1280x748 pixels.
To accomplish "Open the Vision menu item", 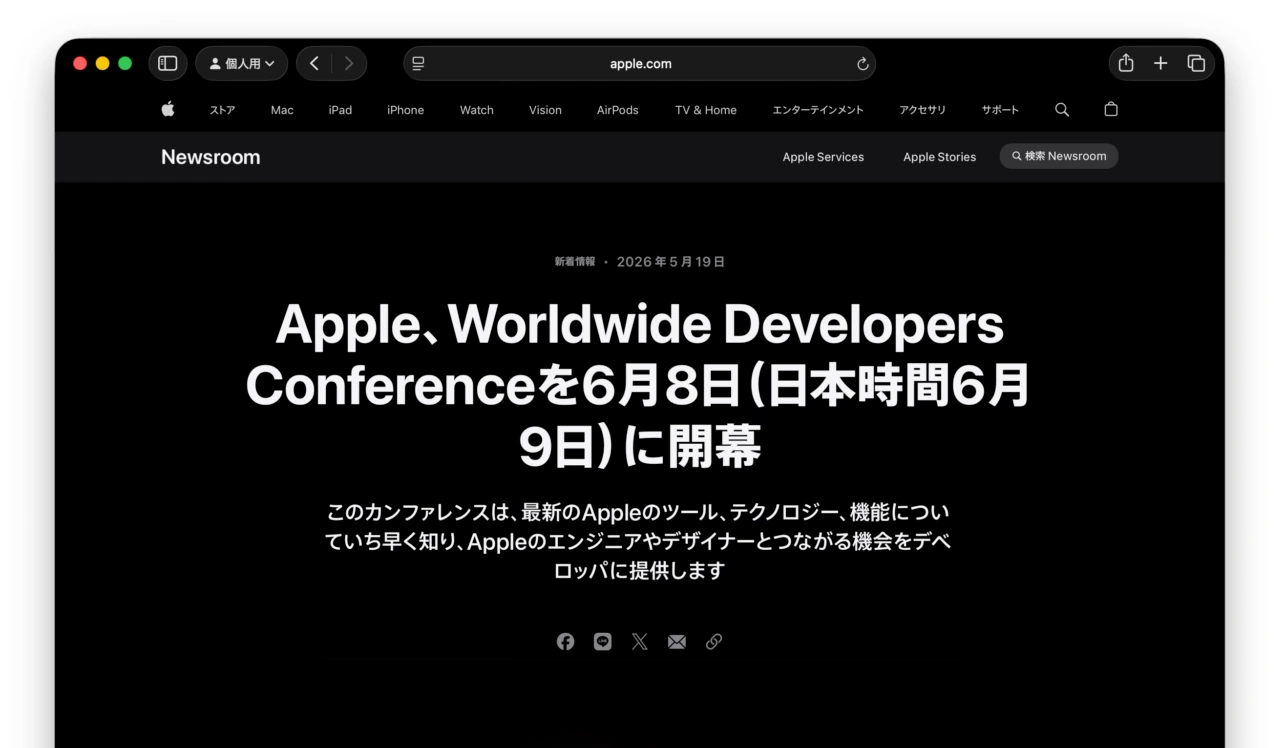I will pos(545,110).
